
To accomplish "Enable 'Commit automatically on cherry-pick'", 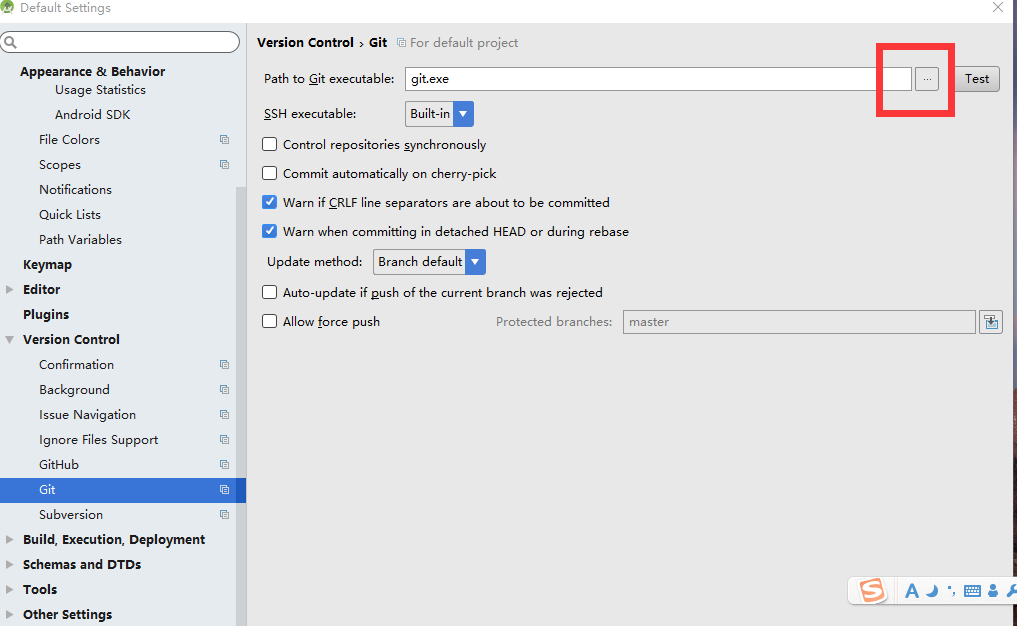I will click(269, 174).
